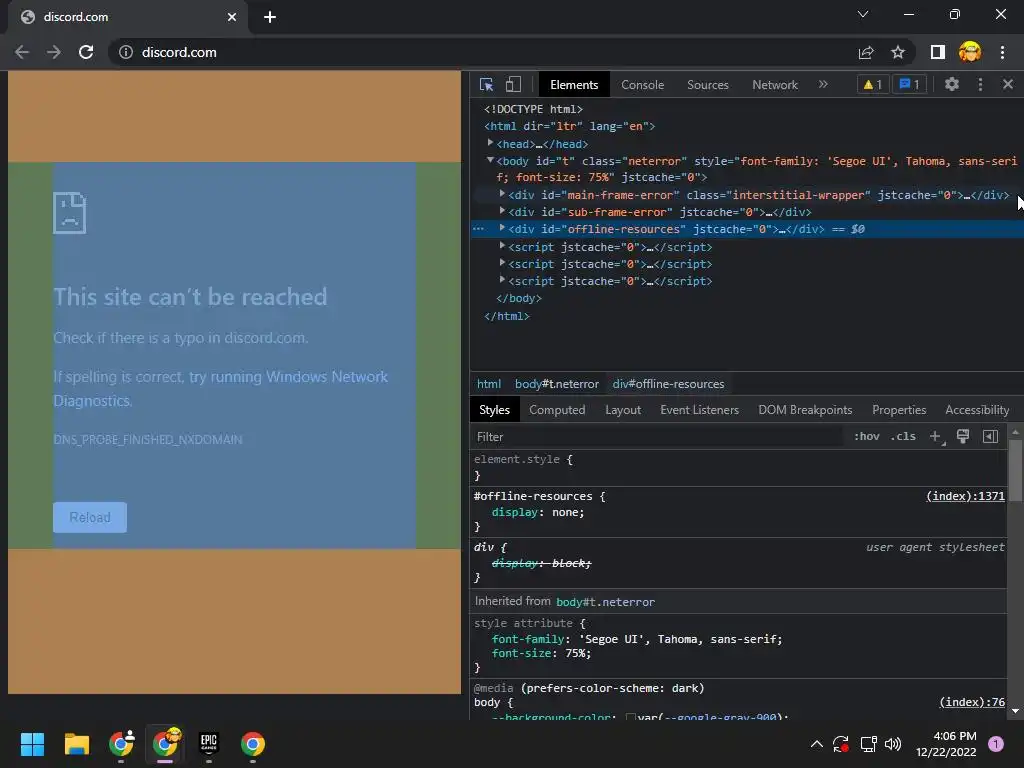Click the warnings count badge

872,84
